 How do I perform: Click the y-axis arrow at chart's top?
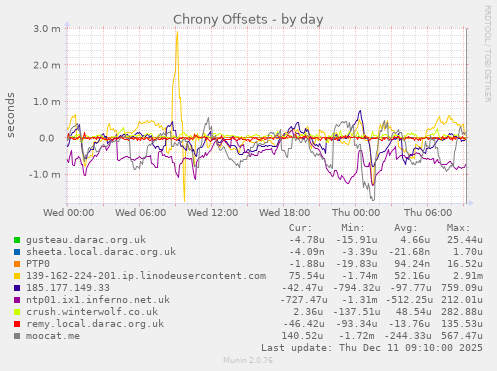pyautogui.click(x=67, y=24)
